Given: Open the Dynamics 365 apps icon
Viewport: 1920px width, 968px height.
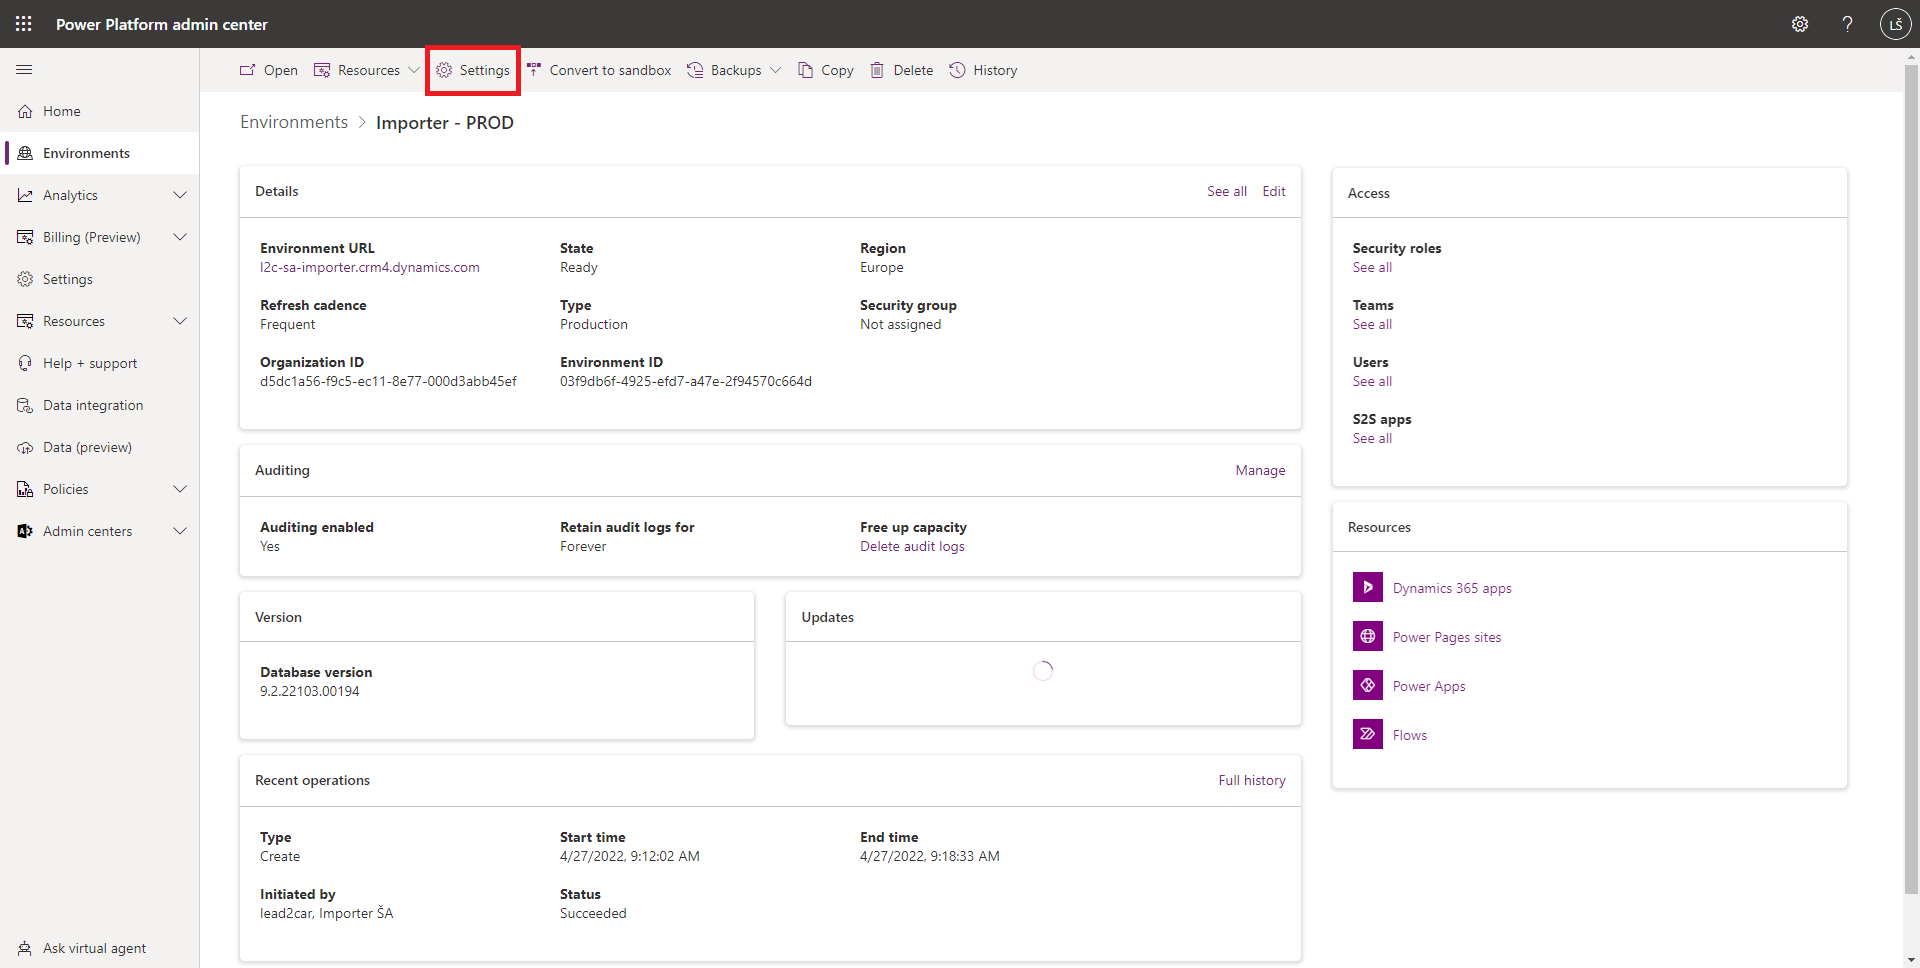Looking at the screenshot, I should pos(1367,587).
